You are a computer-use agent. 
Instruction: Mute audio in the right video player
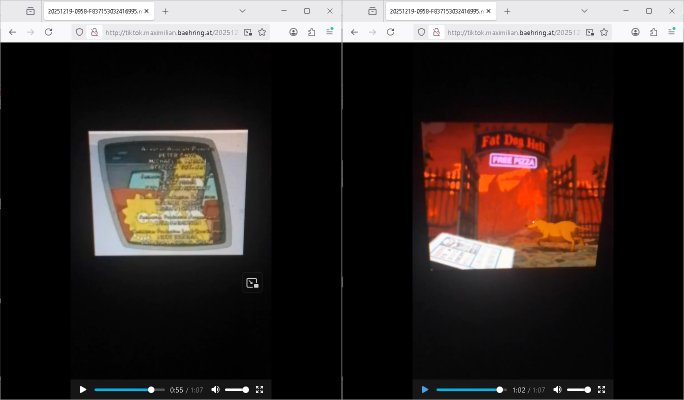tap(557, 389)
